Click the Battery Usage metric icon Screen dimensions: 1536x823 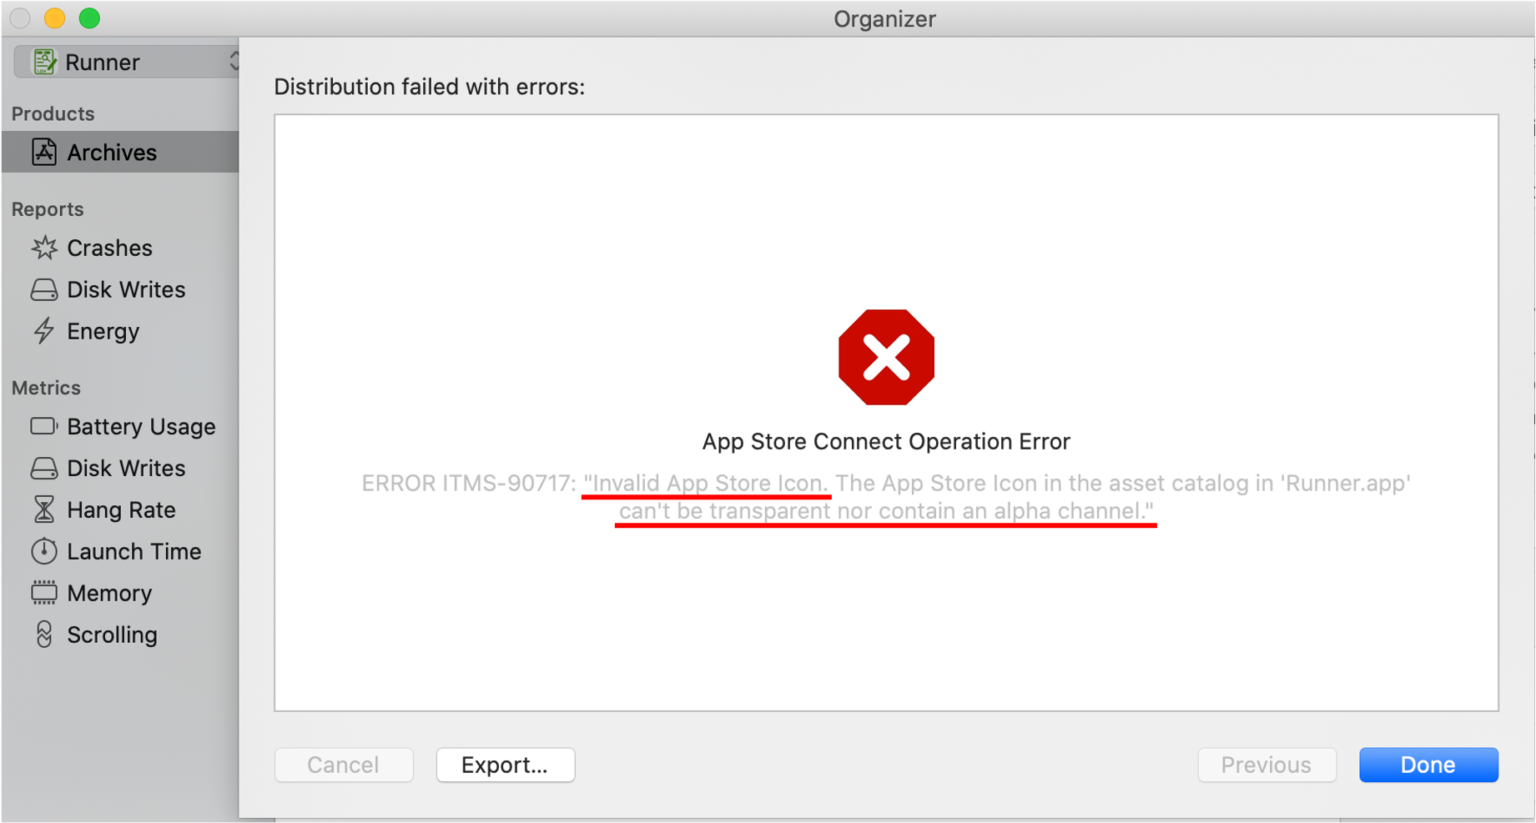click(x=43, y=427)
